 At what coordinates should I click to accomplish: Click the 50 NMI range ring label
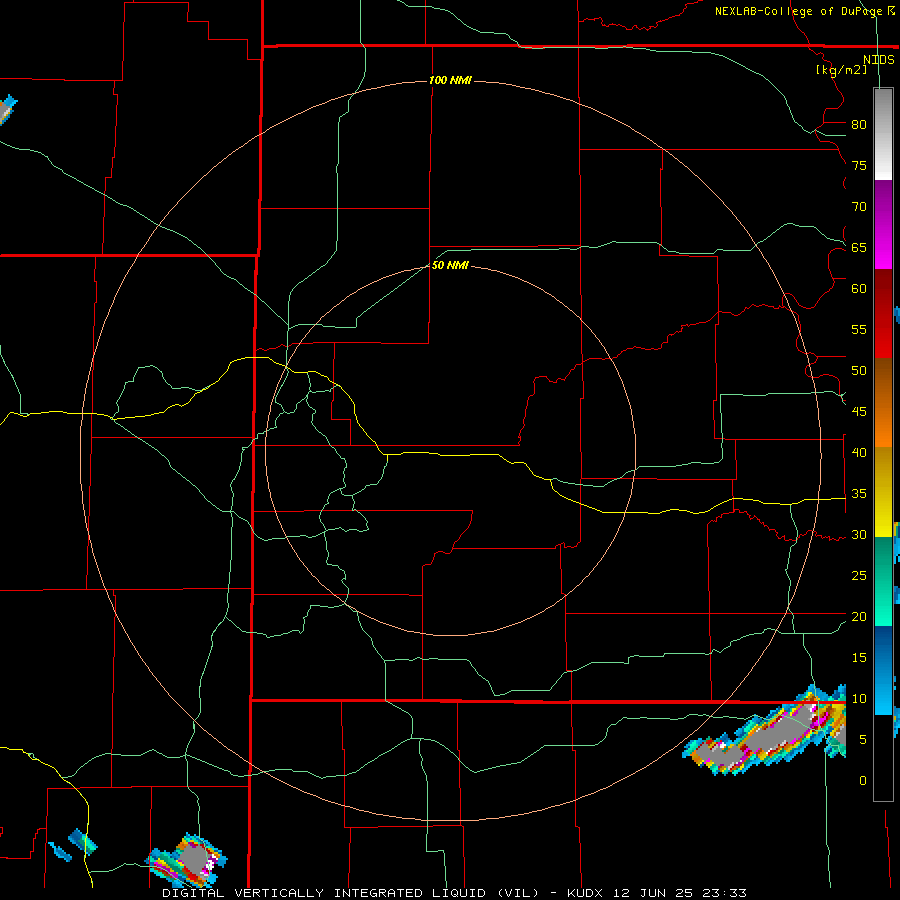[450, 265]
